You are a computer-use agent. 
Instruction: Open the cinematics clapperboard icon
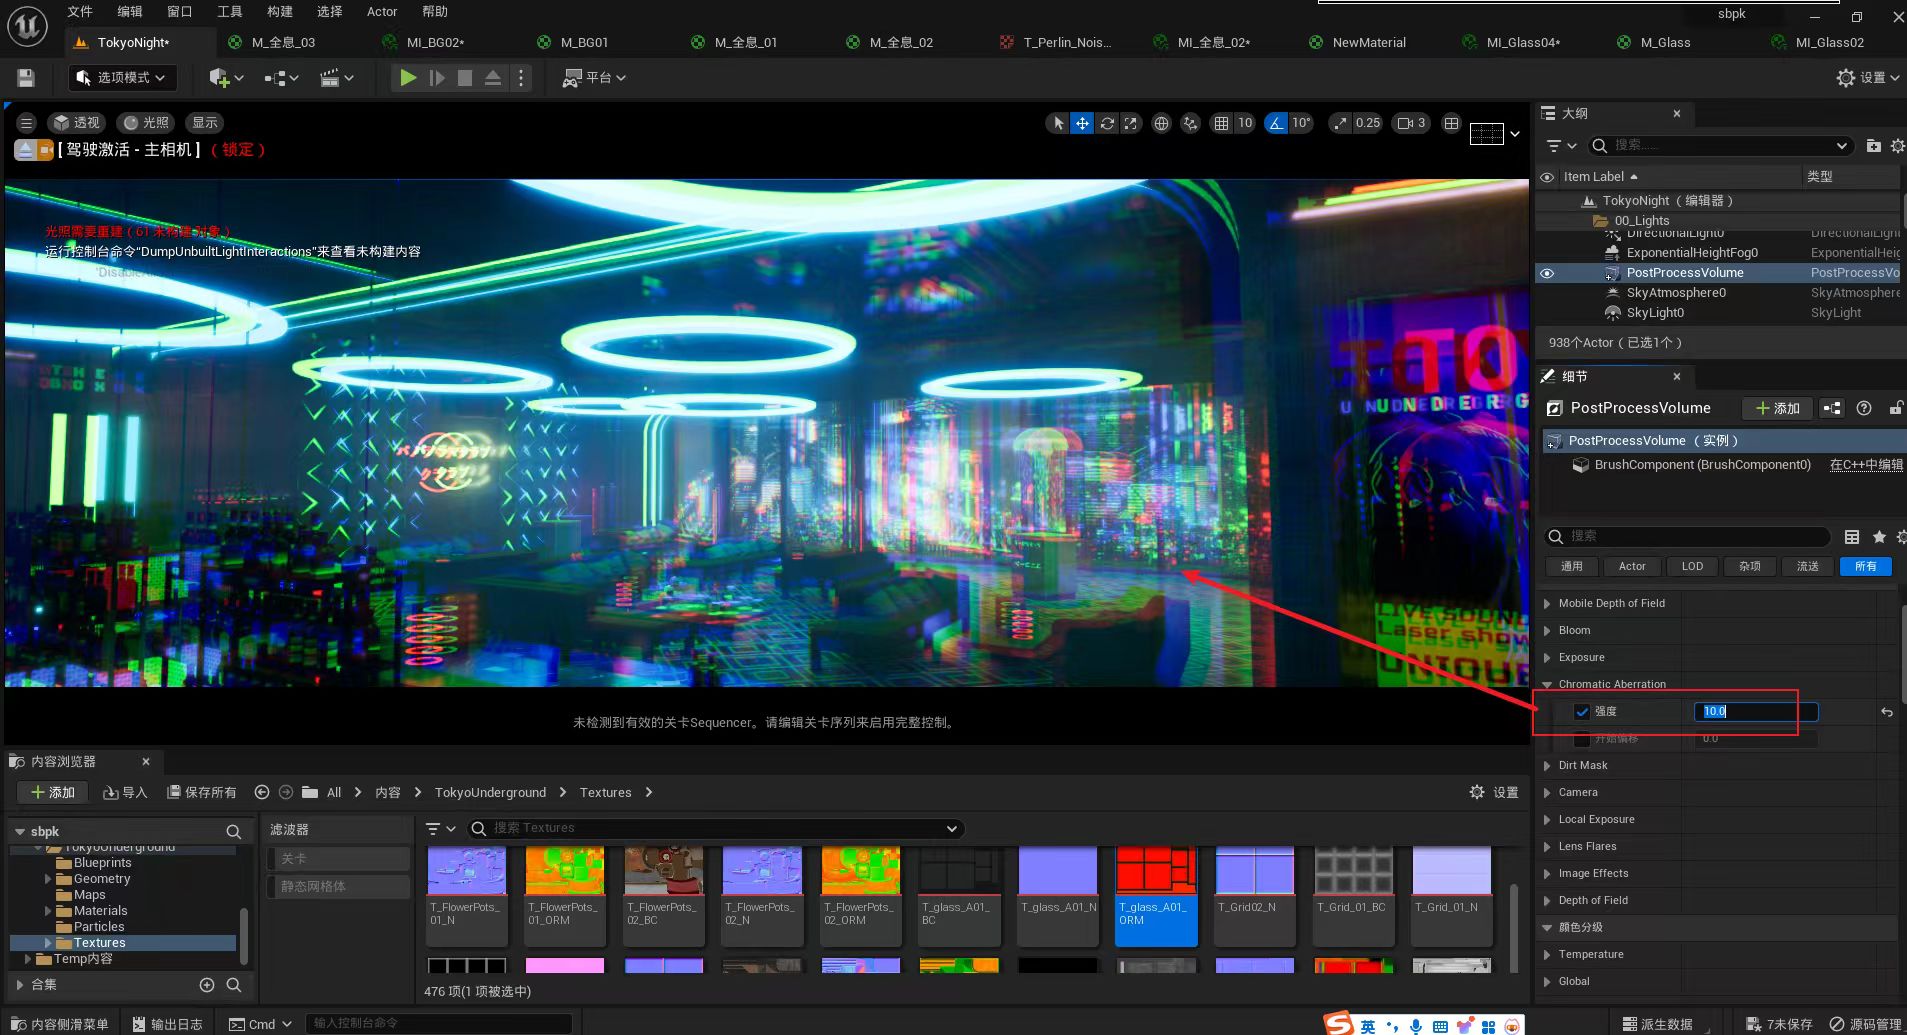point(330,78)
